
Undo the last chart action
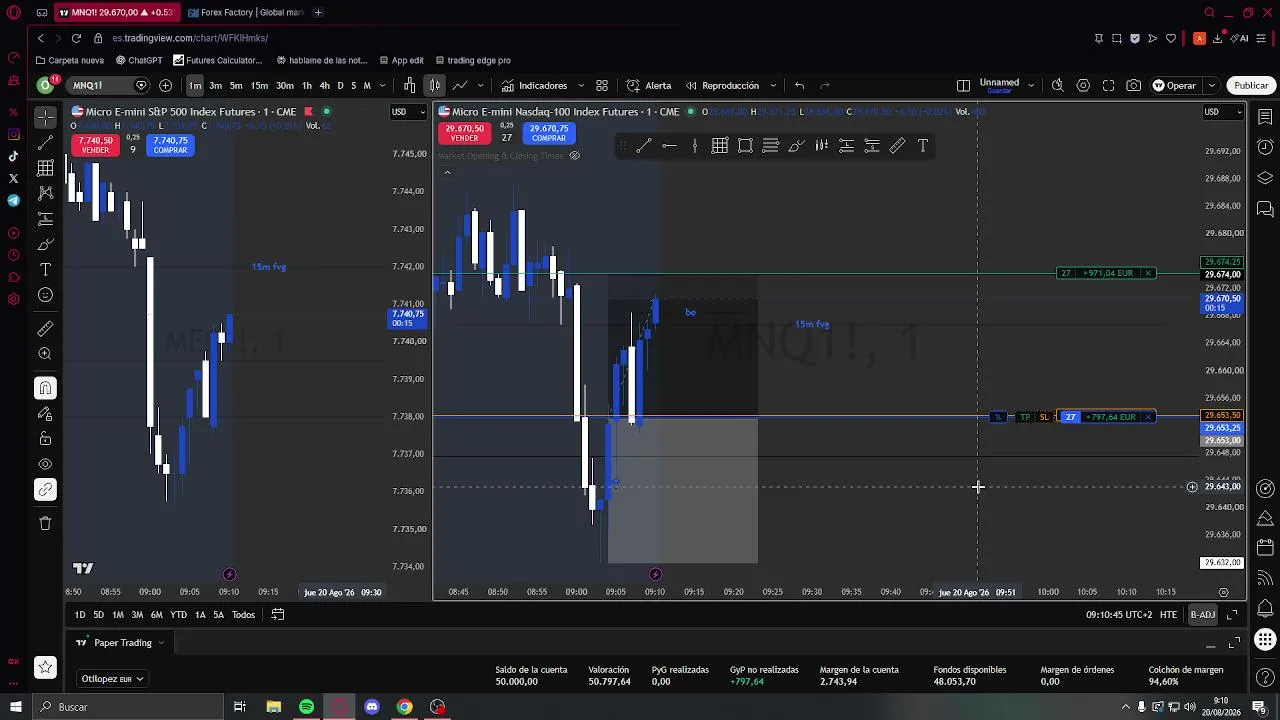pyautogui.click(x=799, y=85)
